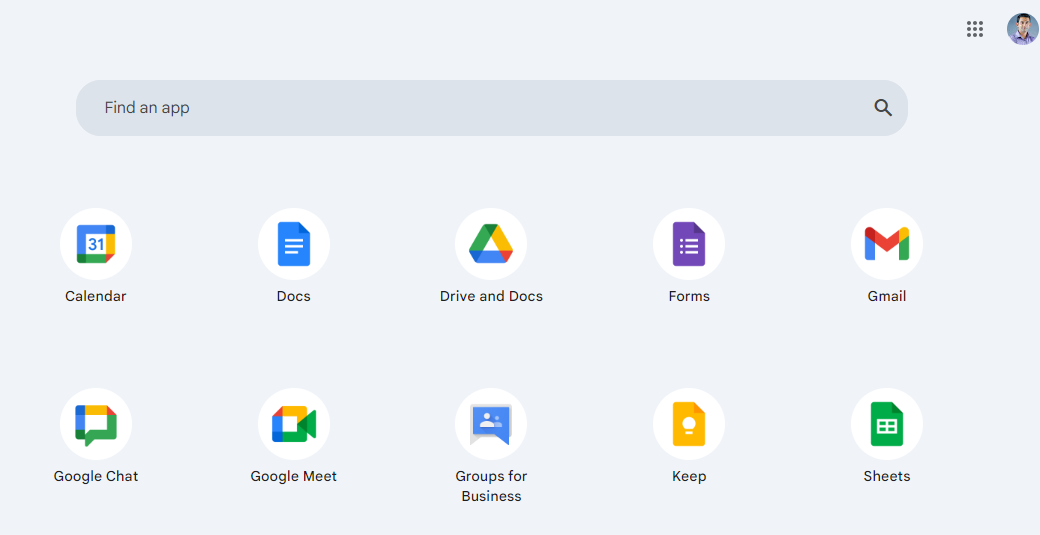
Task: Launch the Drive and Docs icon
Action: [x=491, y=244]
